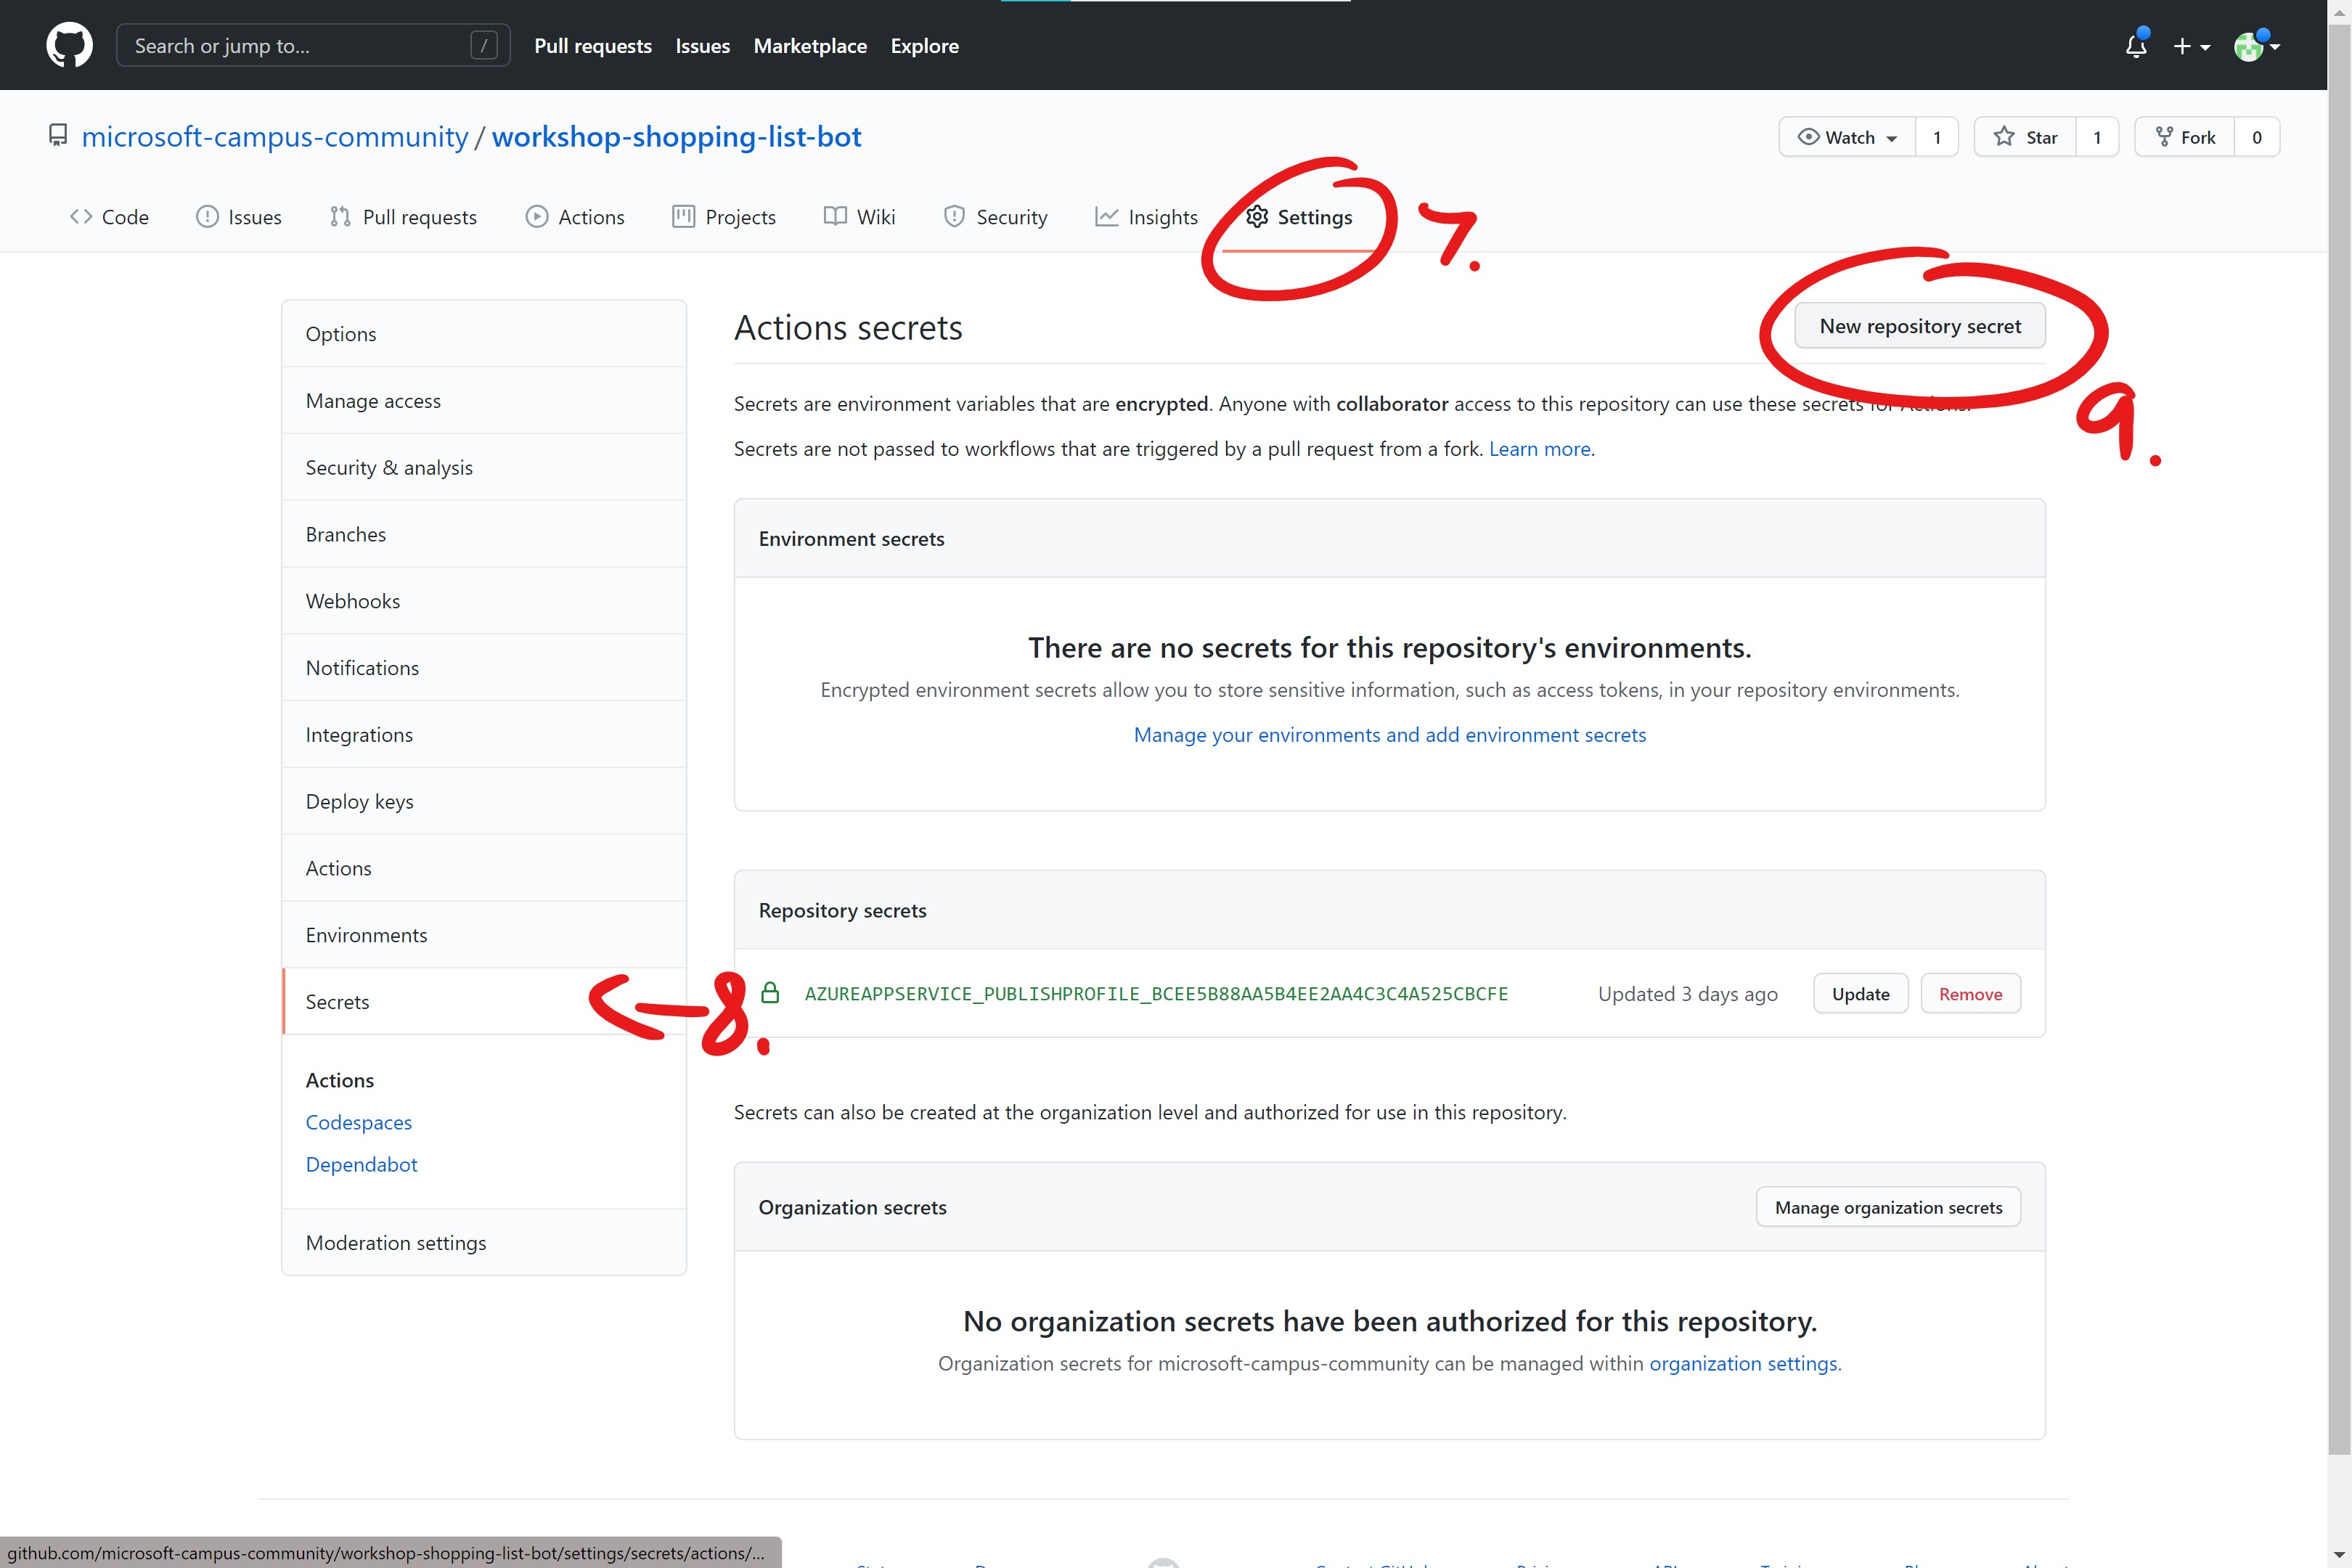
Task: Click the Fork icon button
Action: click(2185, 137)
